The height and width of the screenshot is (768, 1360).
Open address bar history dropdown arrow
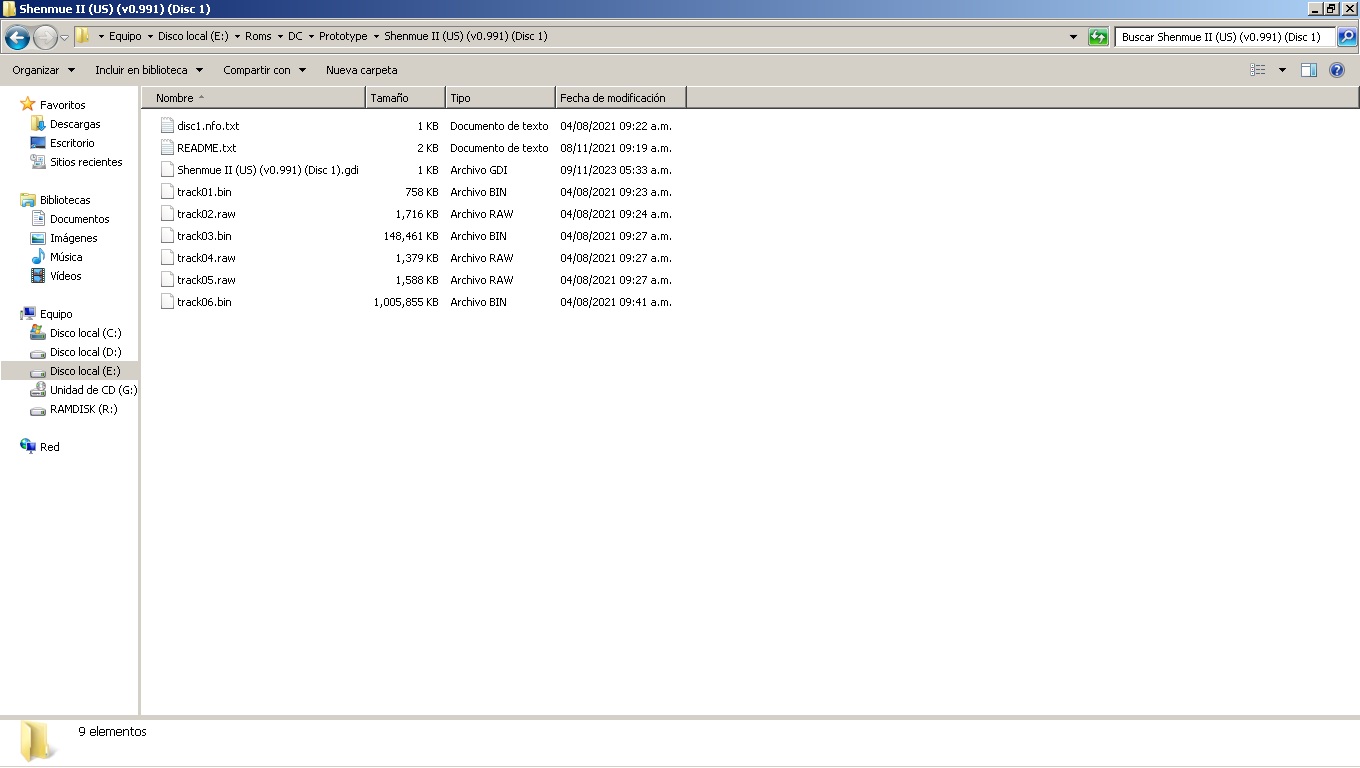[x=1074, y=37]
